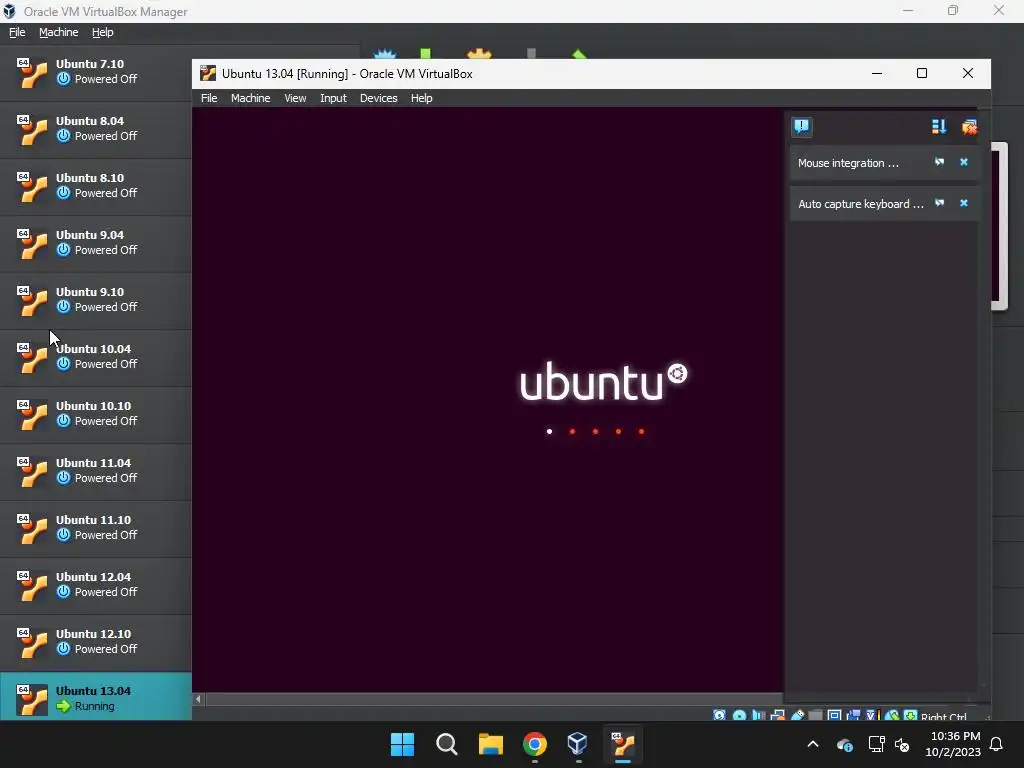Toggle the notification center speech-bubble icon
The width and height of the screenshot is (1024, 768).
801,126
